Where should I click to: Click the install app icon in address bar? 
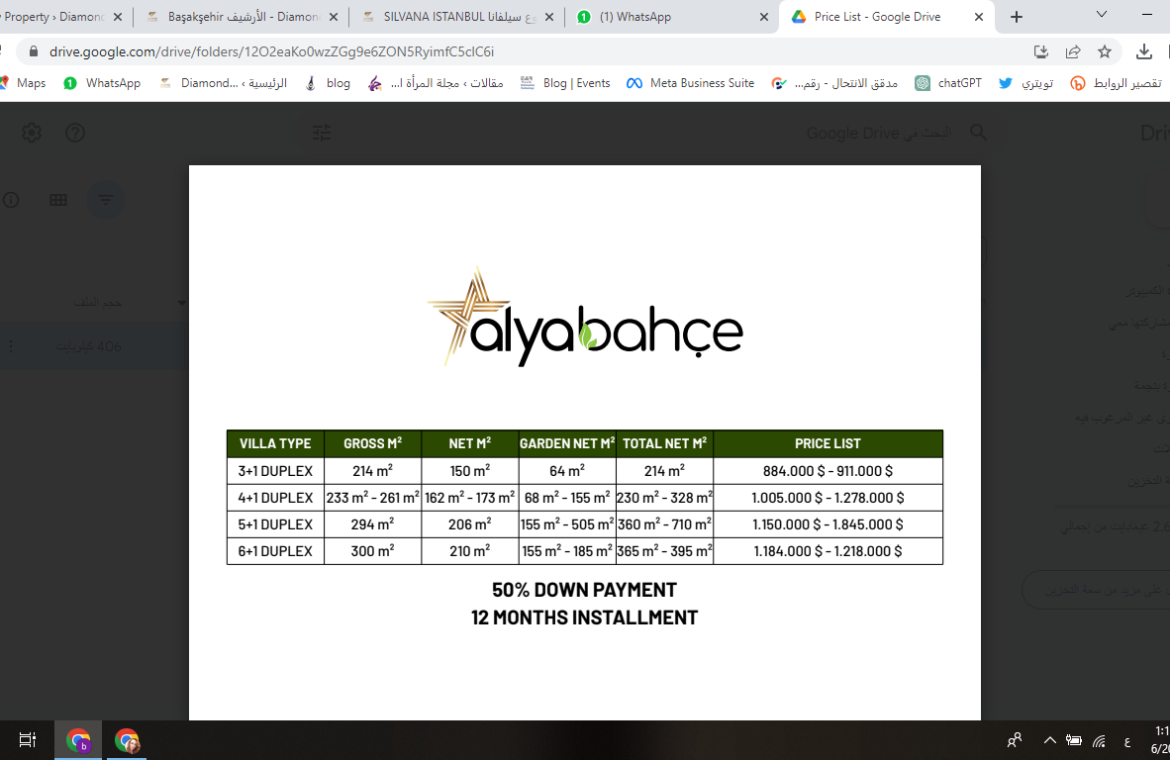1041,51
